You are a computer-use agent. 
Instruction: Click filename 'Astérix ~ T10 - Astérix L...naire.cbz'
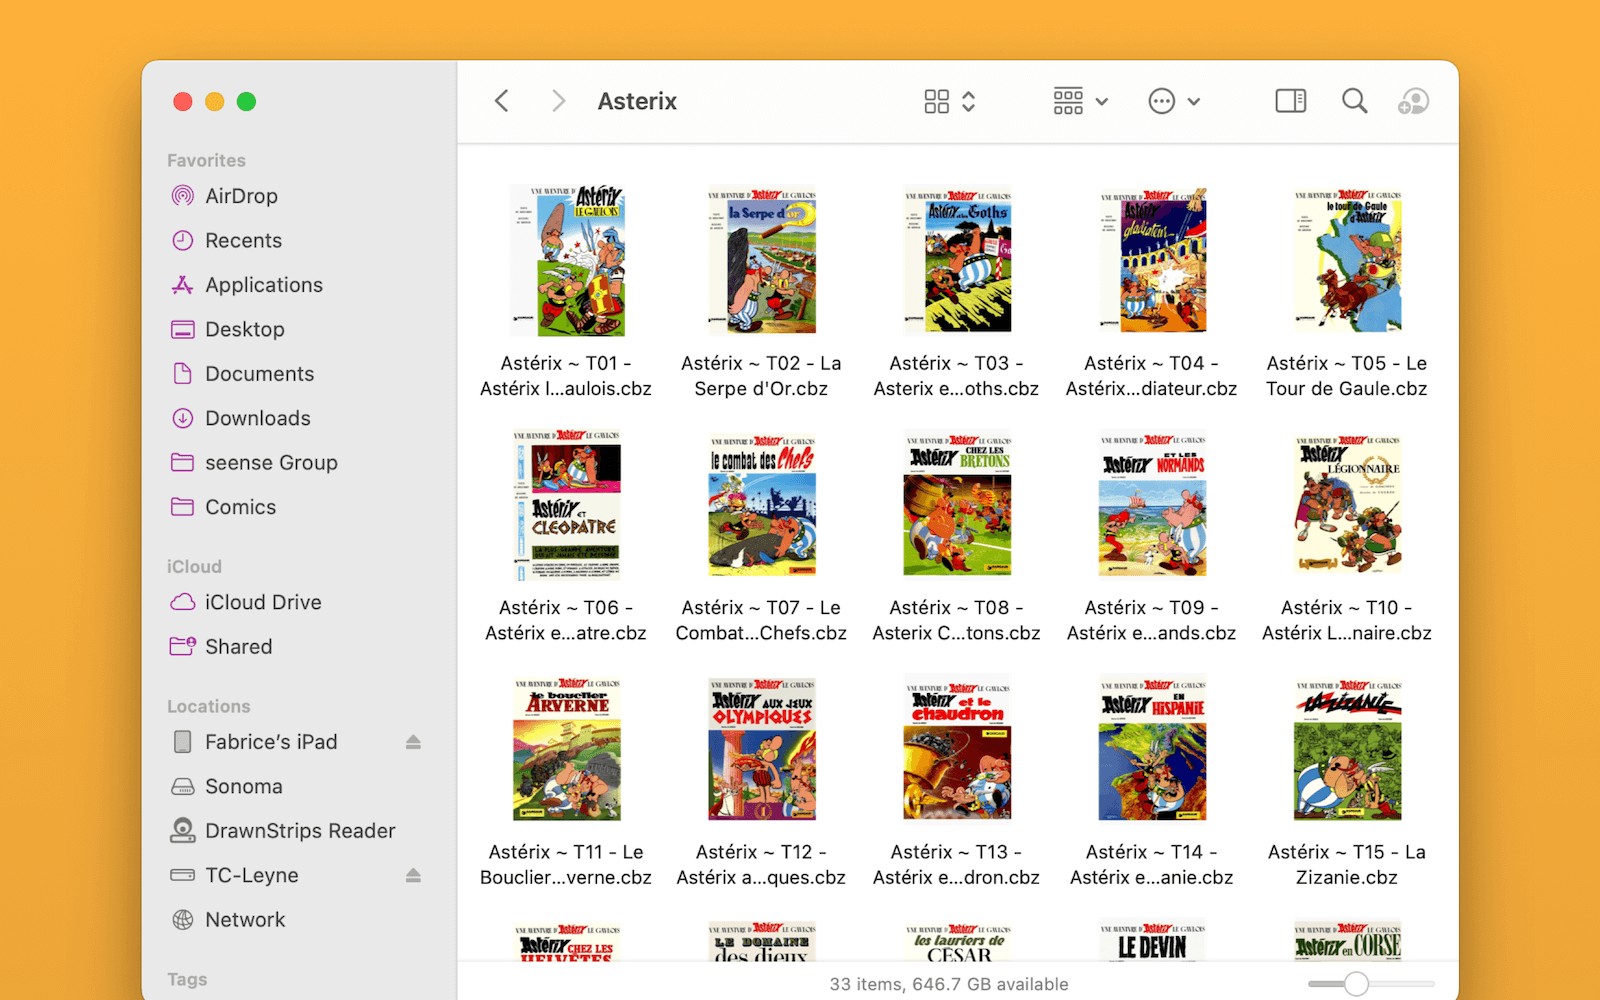(x=1347, y=620)
